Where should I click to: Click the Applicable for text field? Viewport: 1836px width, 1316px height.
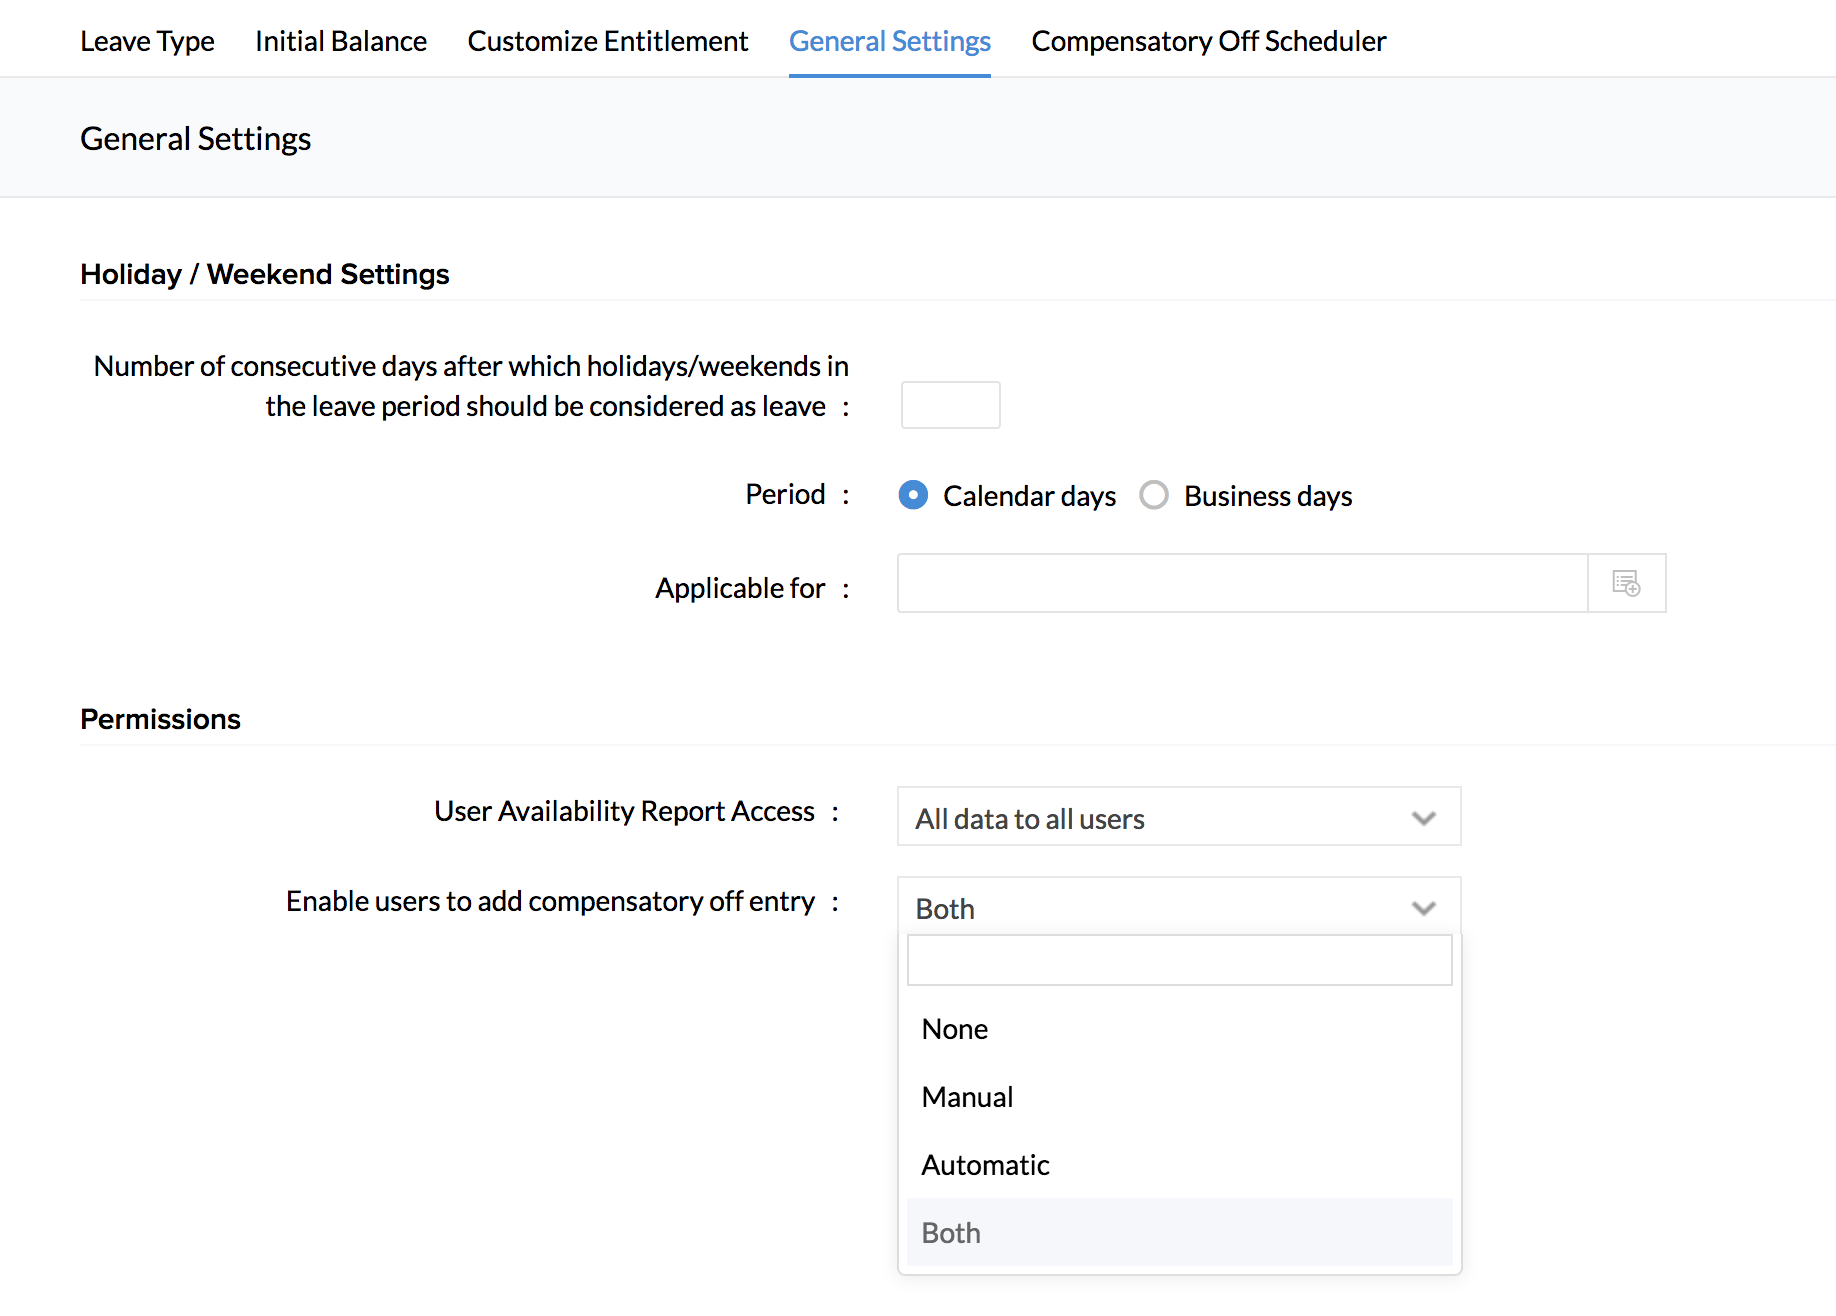click(1241, 583)
